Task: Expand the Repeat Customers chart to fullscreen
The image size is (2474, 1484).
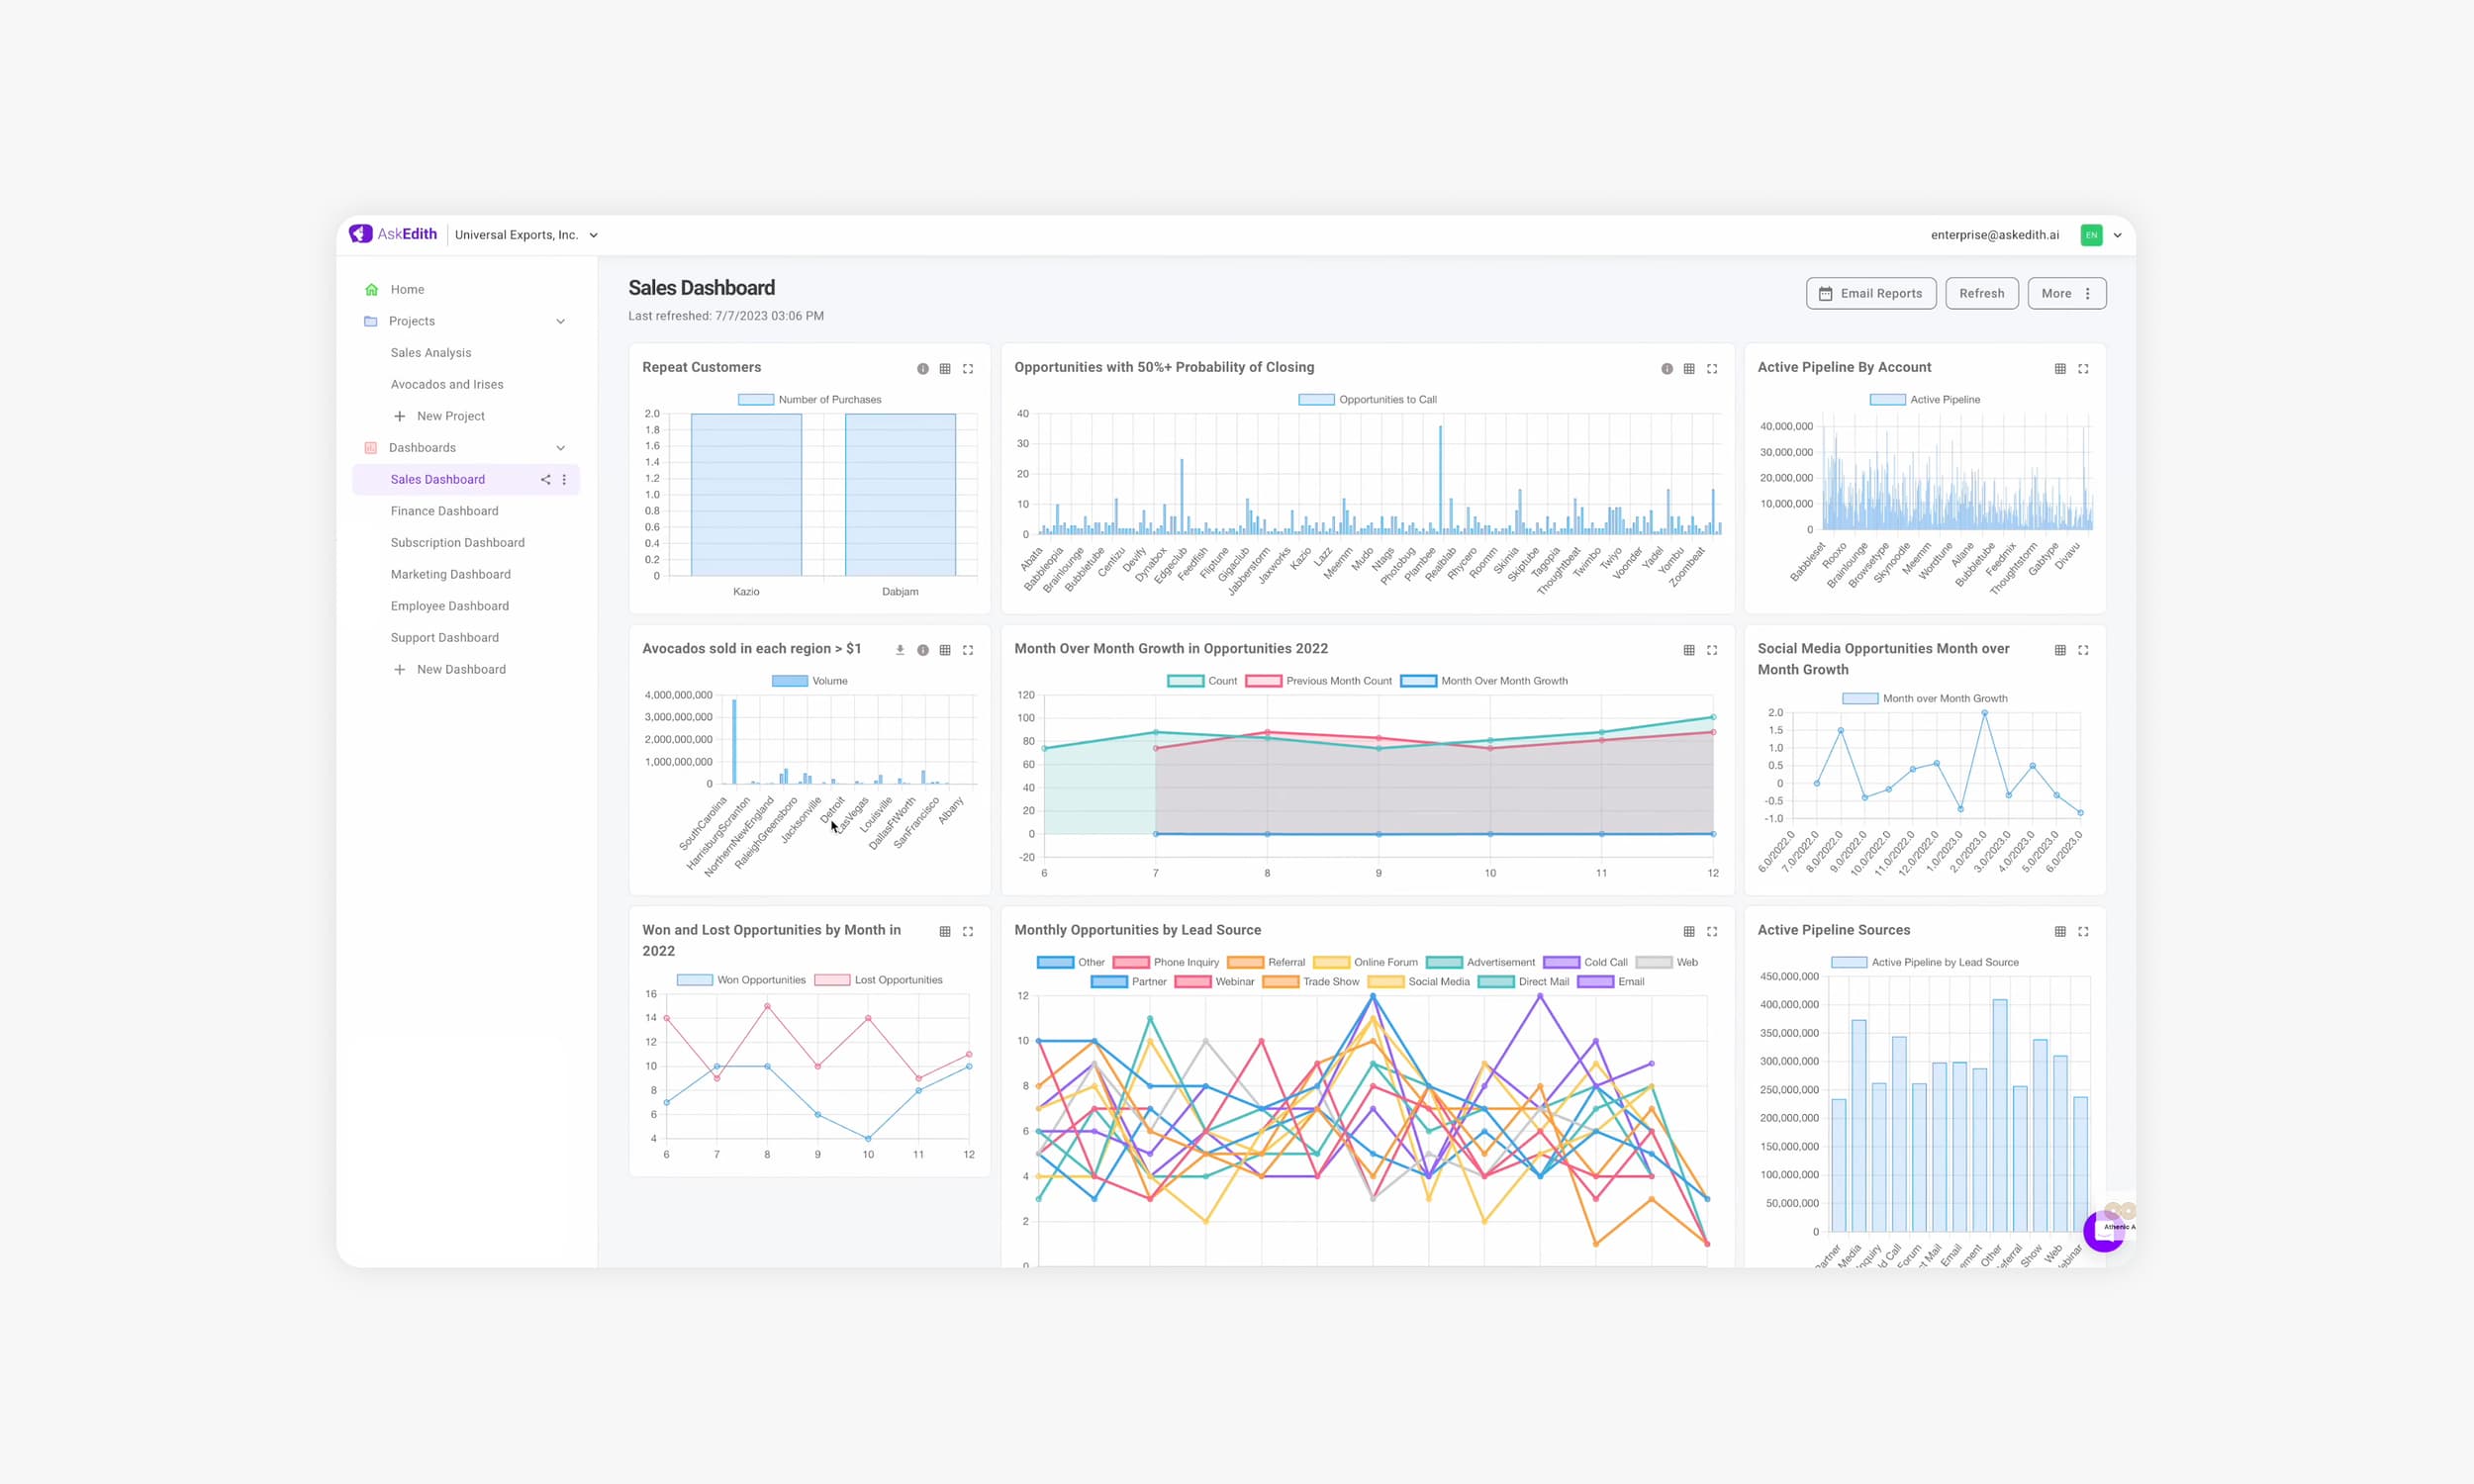Action: pos(967,368)
